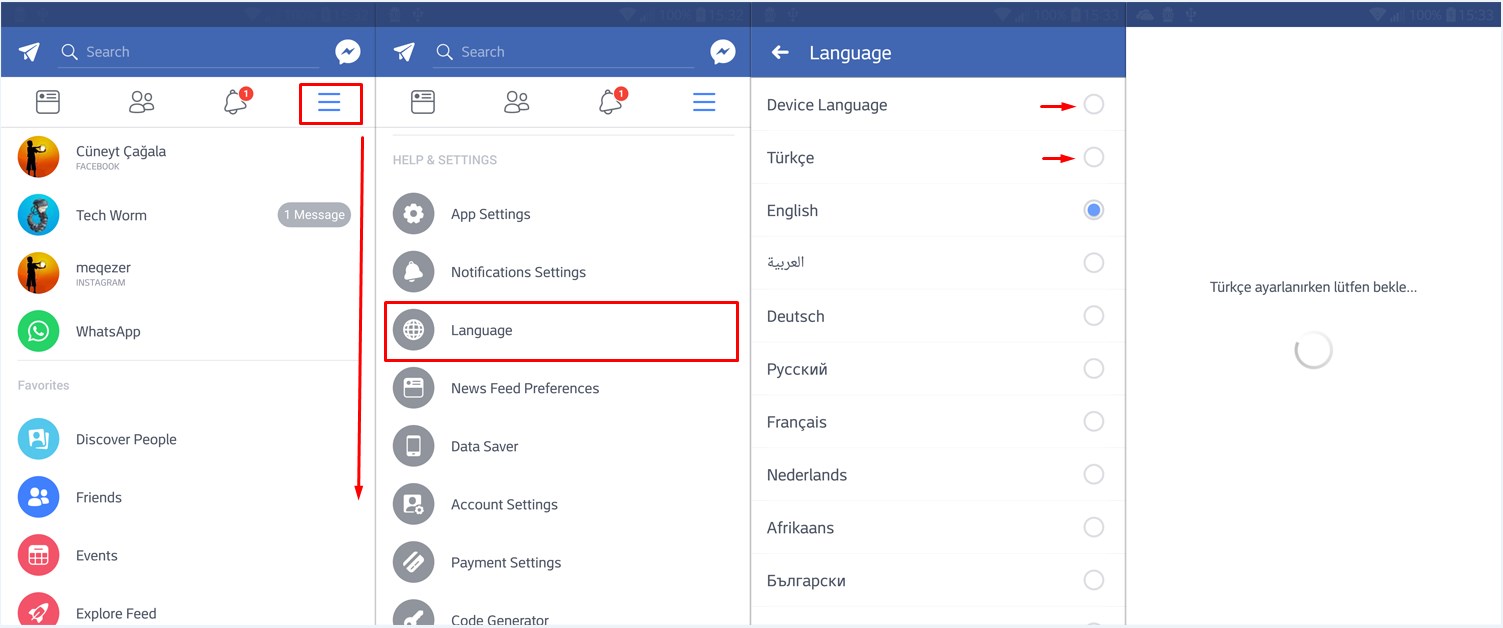Open WhatsApp via its green icon

(38, 331)
